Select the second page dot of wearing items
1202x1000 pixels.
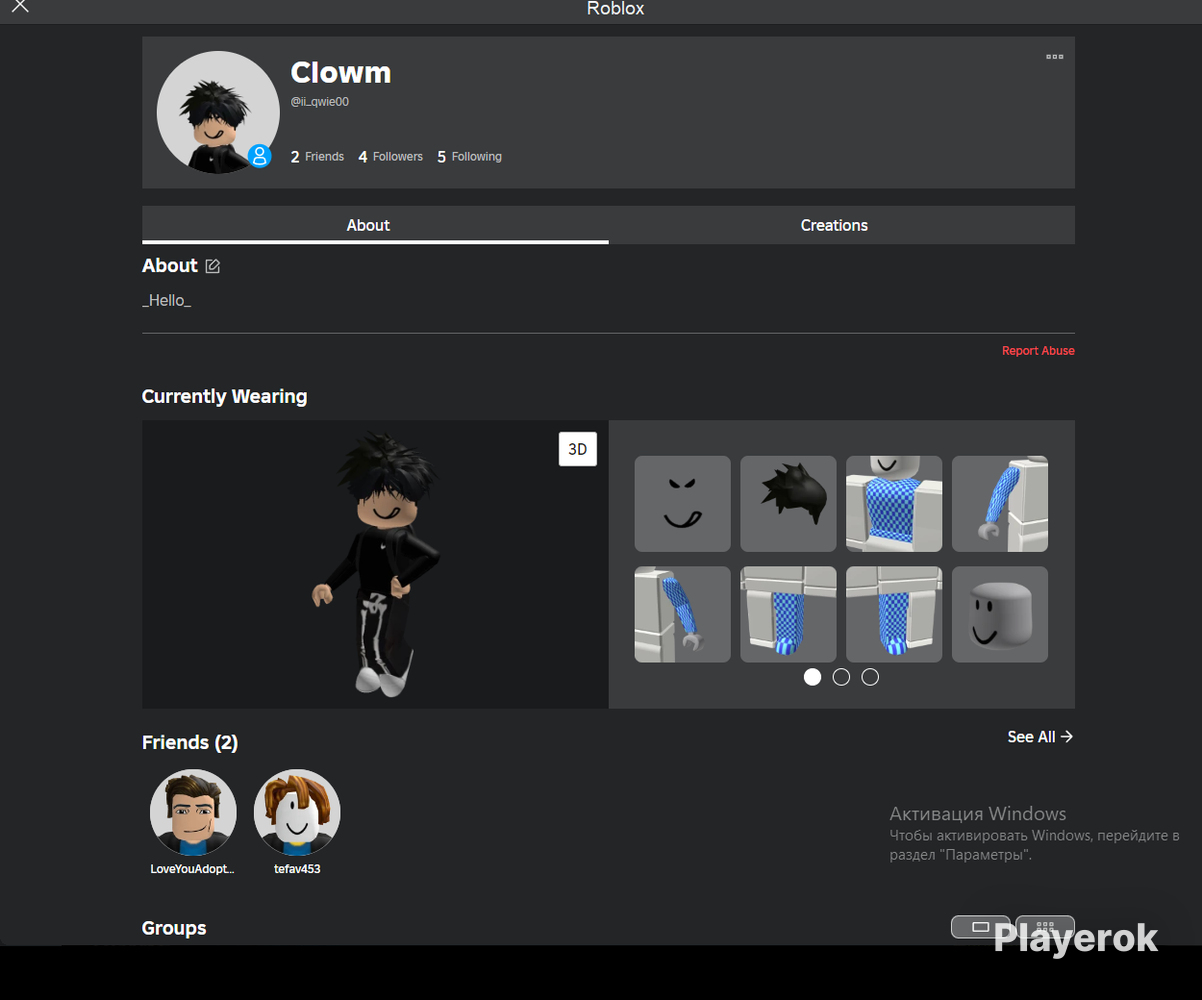click(841, 677)
